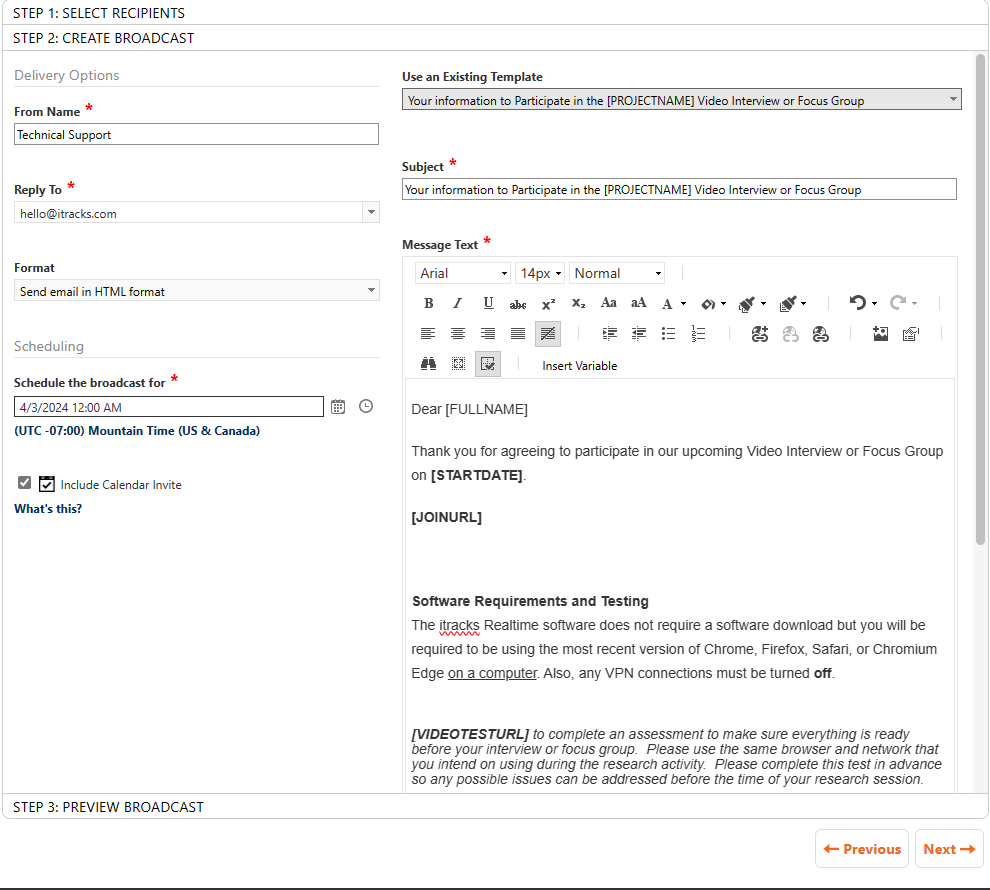The width and height of the screenshot is (990, 890).
Task: Align text left in editor
Action: [x=428, y=334]
